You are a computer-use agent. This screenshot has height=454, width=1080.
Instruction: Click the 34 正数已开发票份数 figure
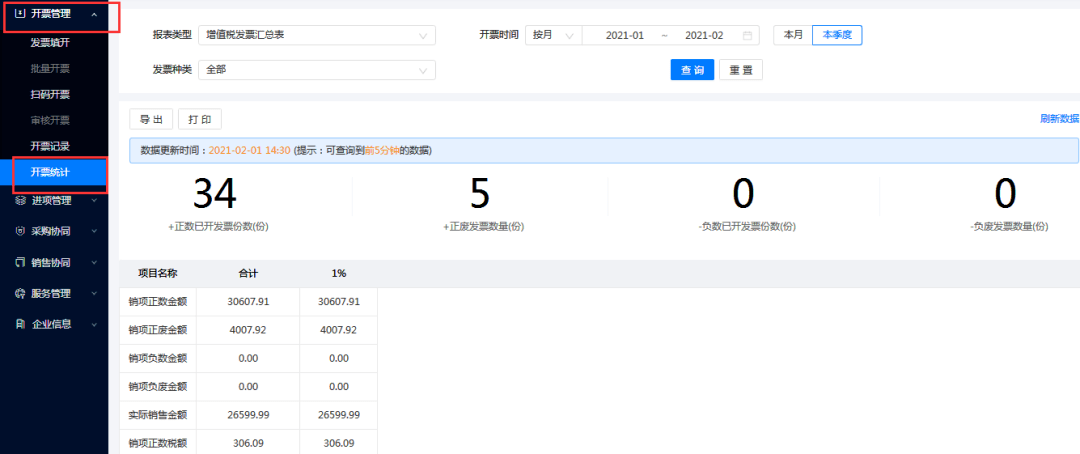pyautogui.click(x=215, y=194)
